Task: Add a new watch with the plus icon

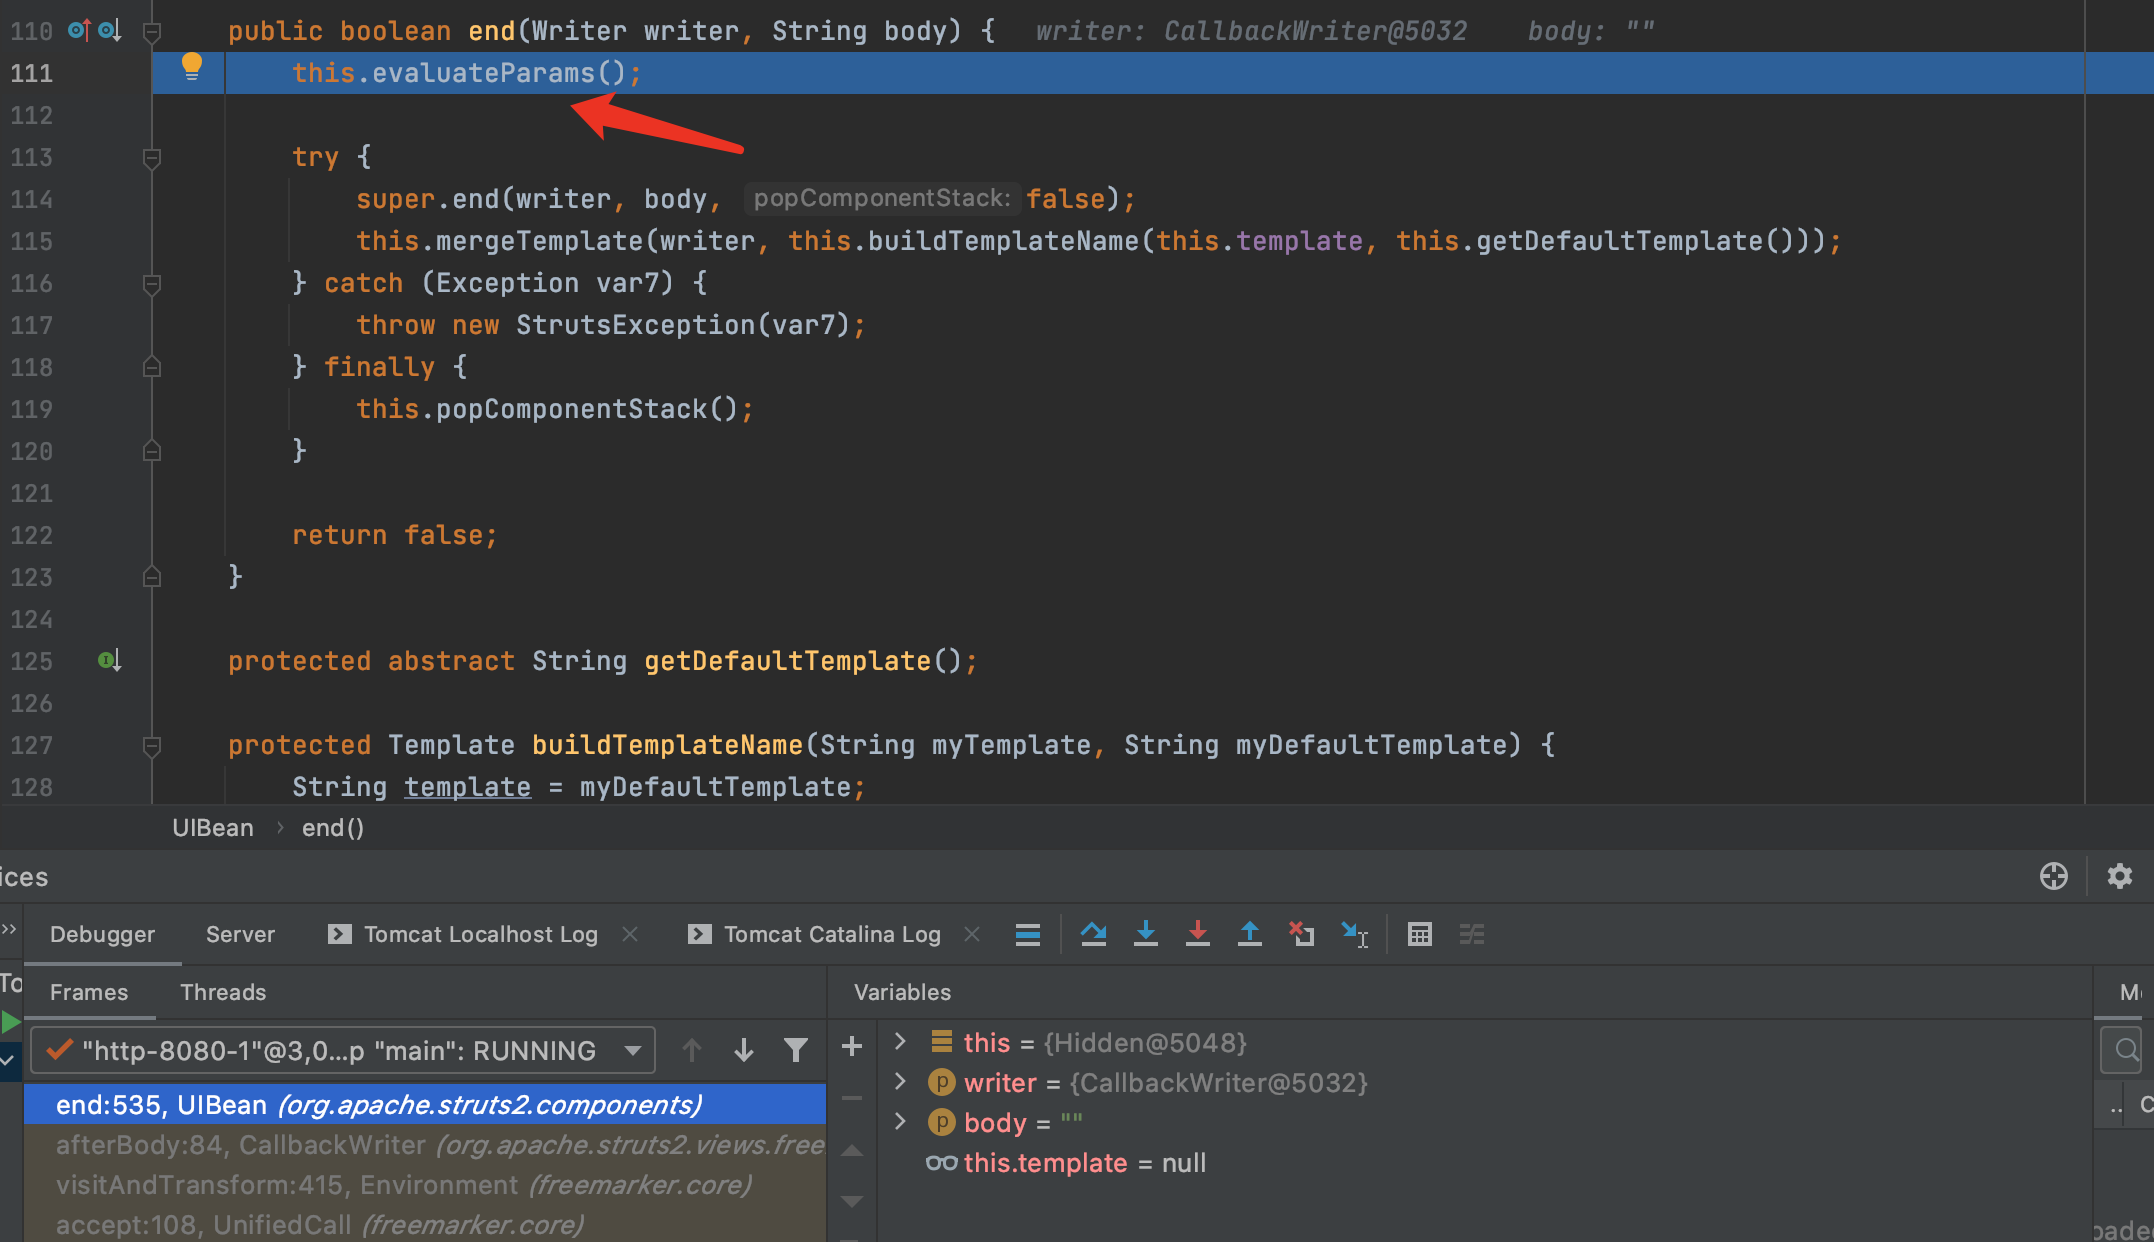Action: (851, 1046)
